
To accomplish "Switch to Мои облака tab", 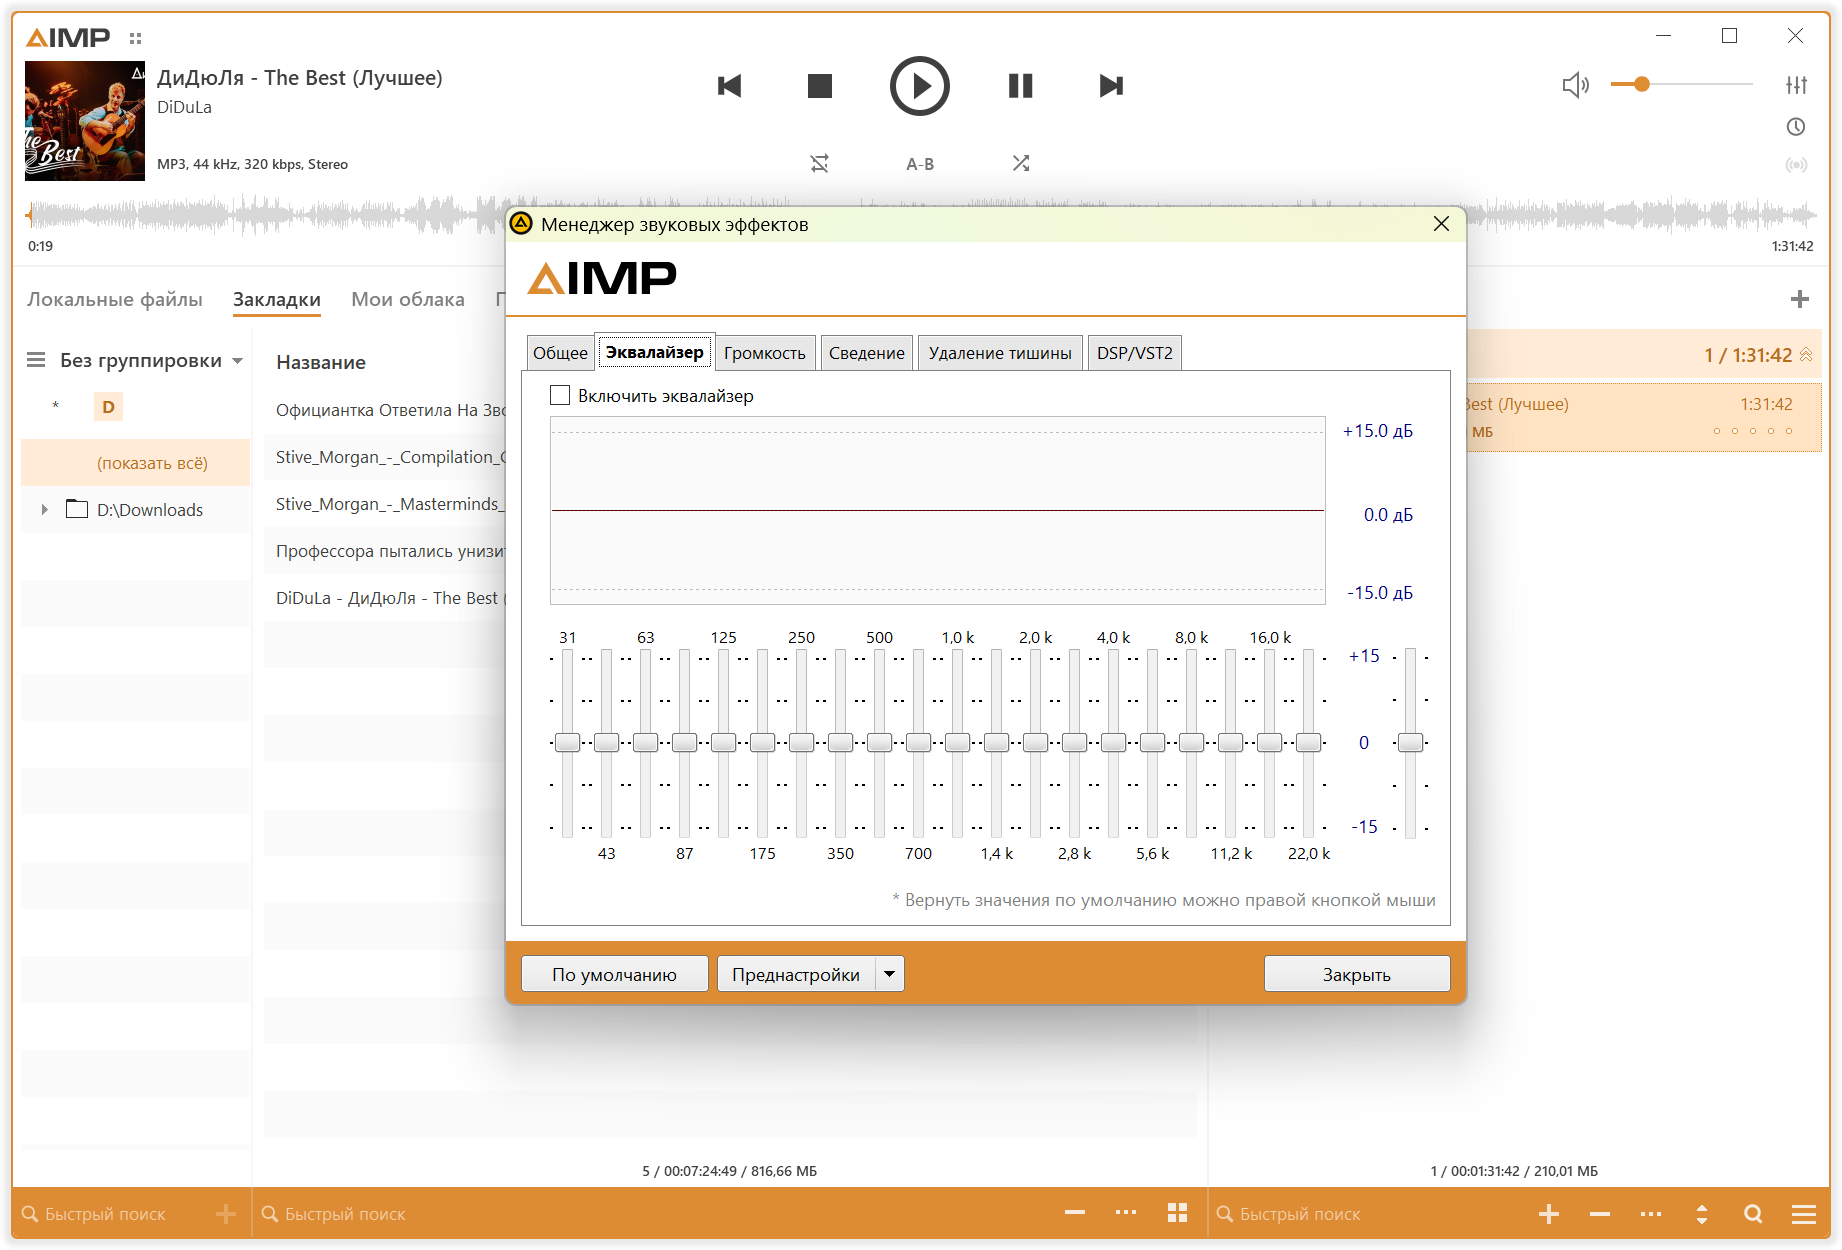I will pos(408,299).
